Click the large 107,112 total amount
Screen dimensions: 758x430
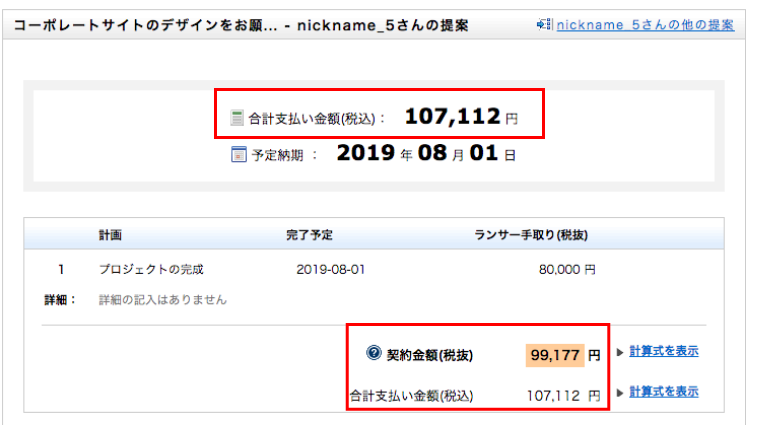pyautogui.click(x=452, y=117)
